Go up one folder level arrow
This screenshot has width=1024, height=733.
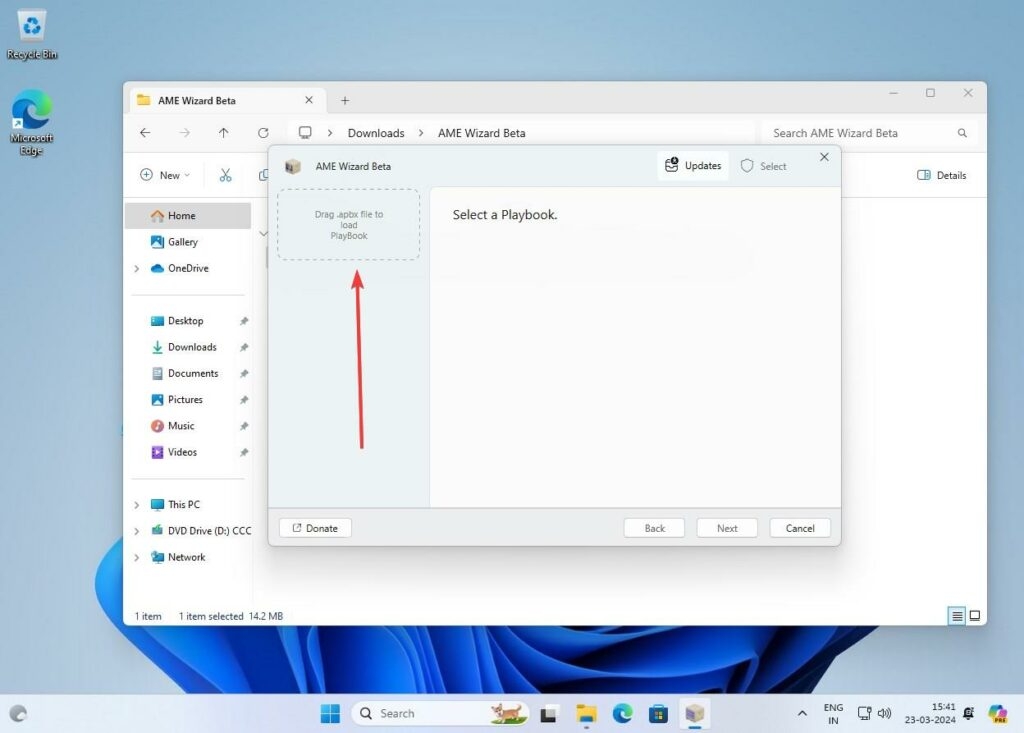pyautogui.click(x=223, y=133)
